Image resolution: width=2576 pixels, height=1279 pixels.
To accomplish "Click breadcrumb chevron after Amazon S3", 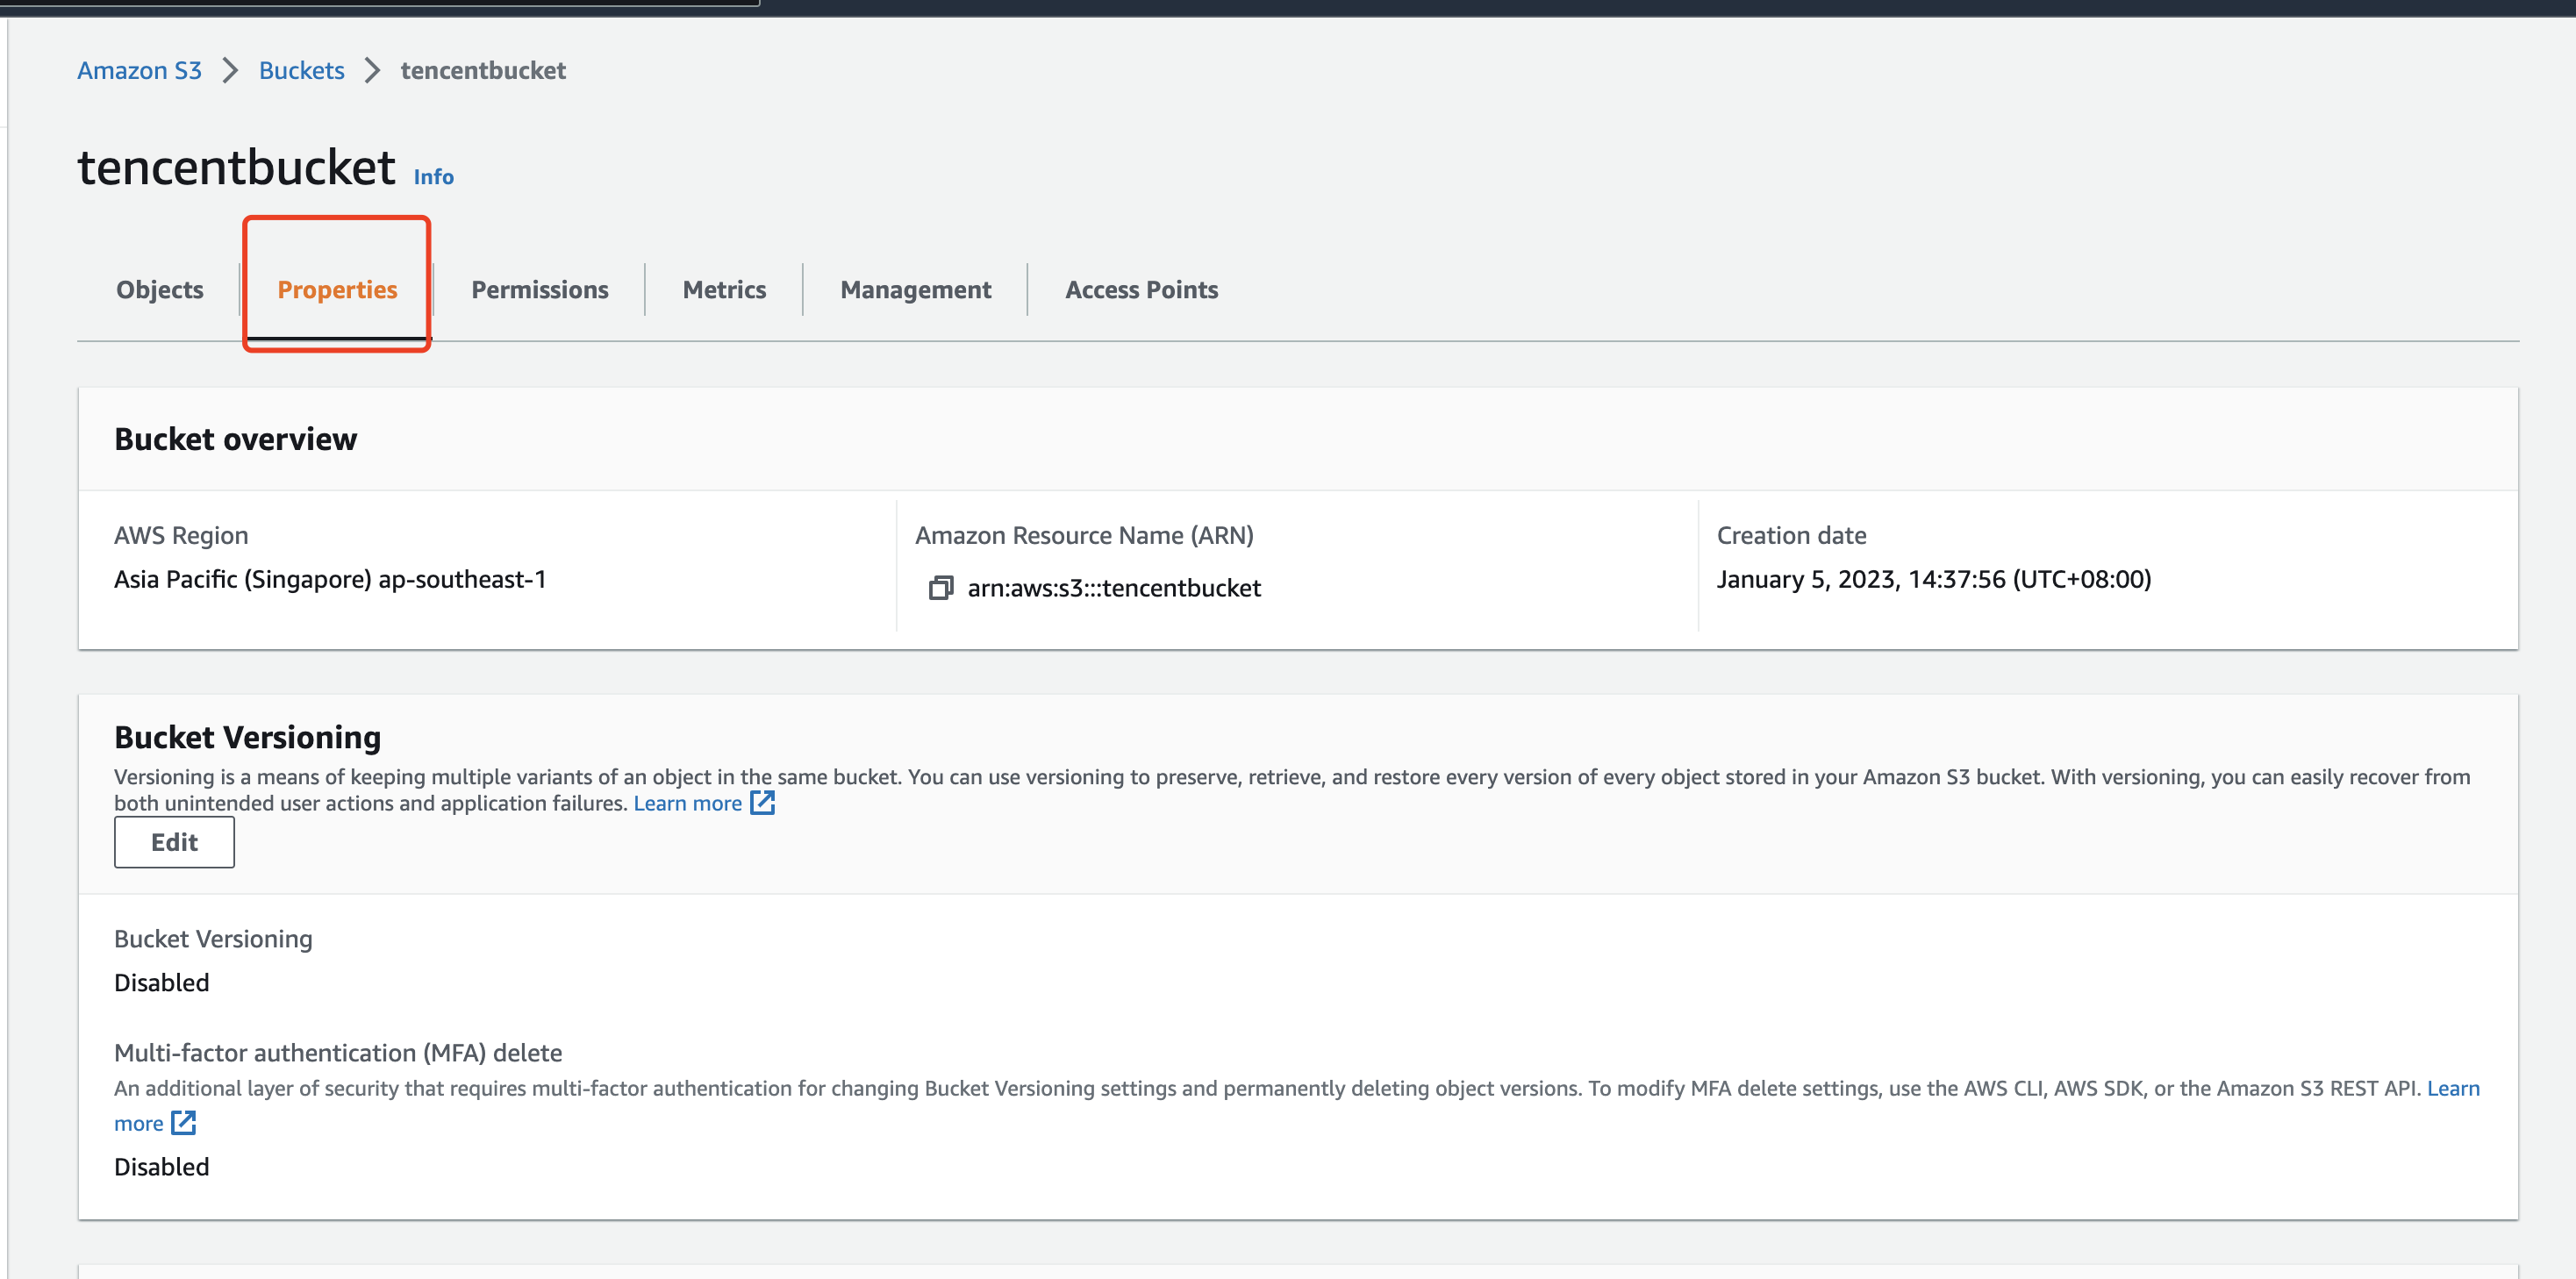I will [x=230, y=70].
